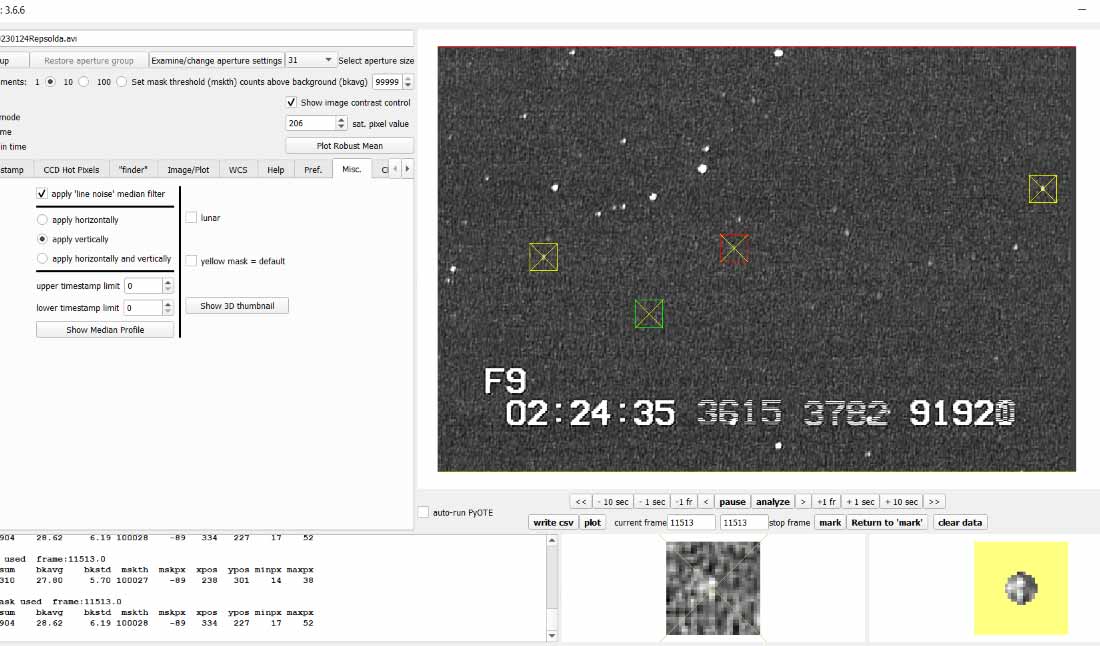Click write csv button
Screen dimensions: 1100x646
[554, 523]
